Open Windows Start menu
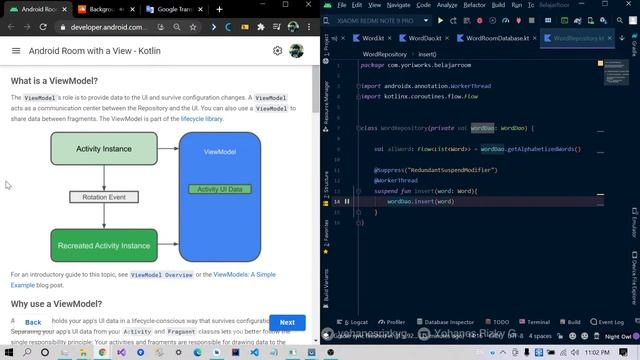Screen dimensions: 640x360 (8, 352)
